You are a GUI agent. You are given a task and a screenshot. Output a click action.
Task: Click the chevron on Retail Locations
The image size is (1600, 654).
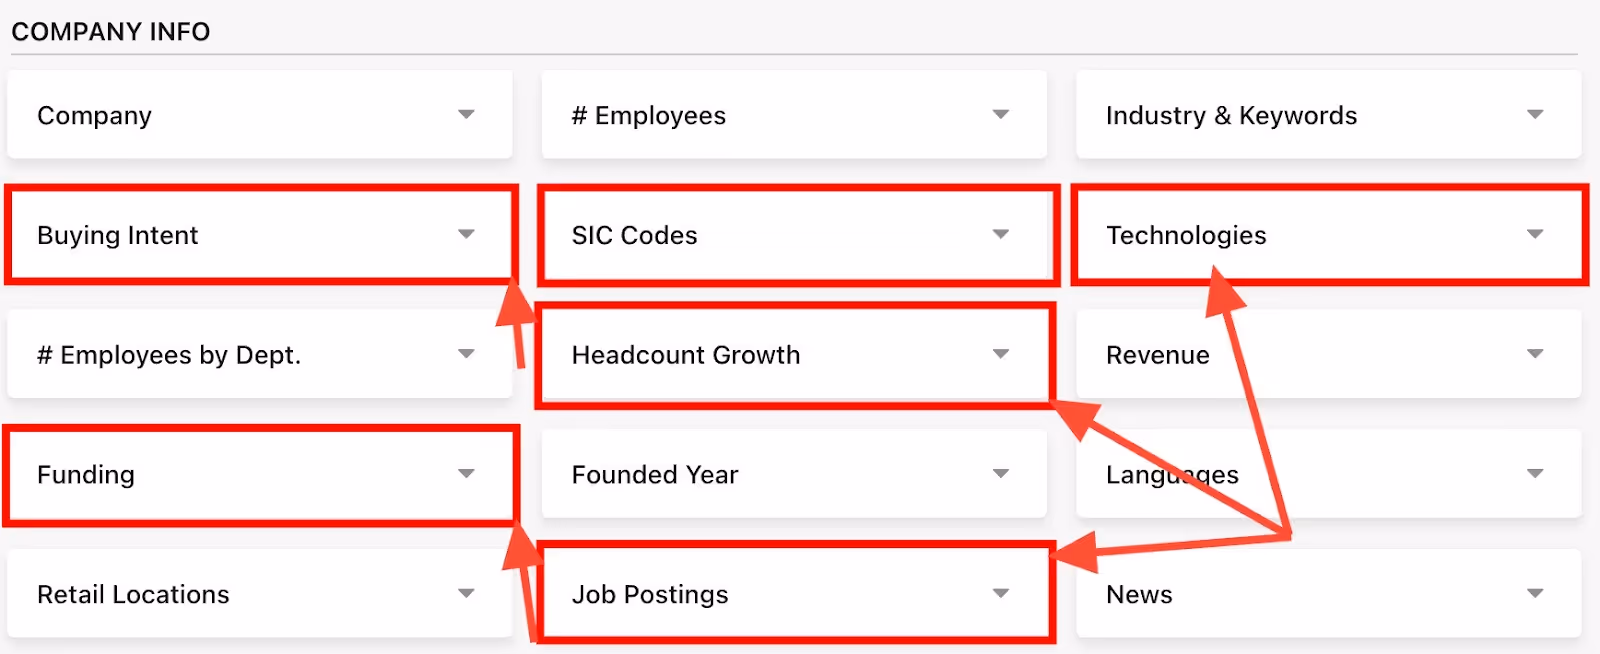tap(466, 592)
